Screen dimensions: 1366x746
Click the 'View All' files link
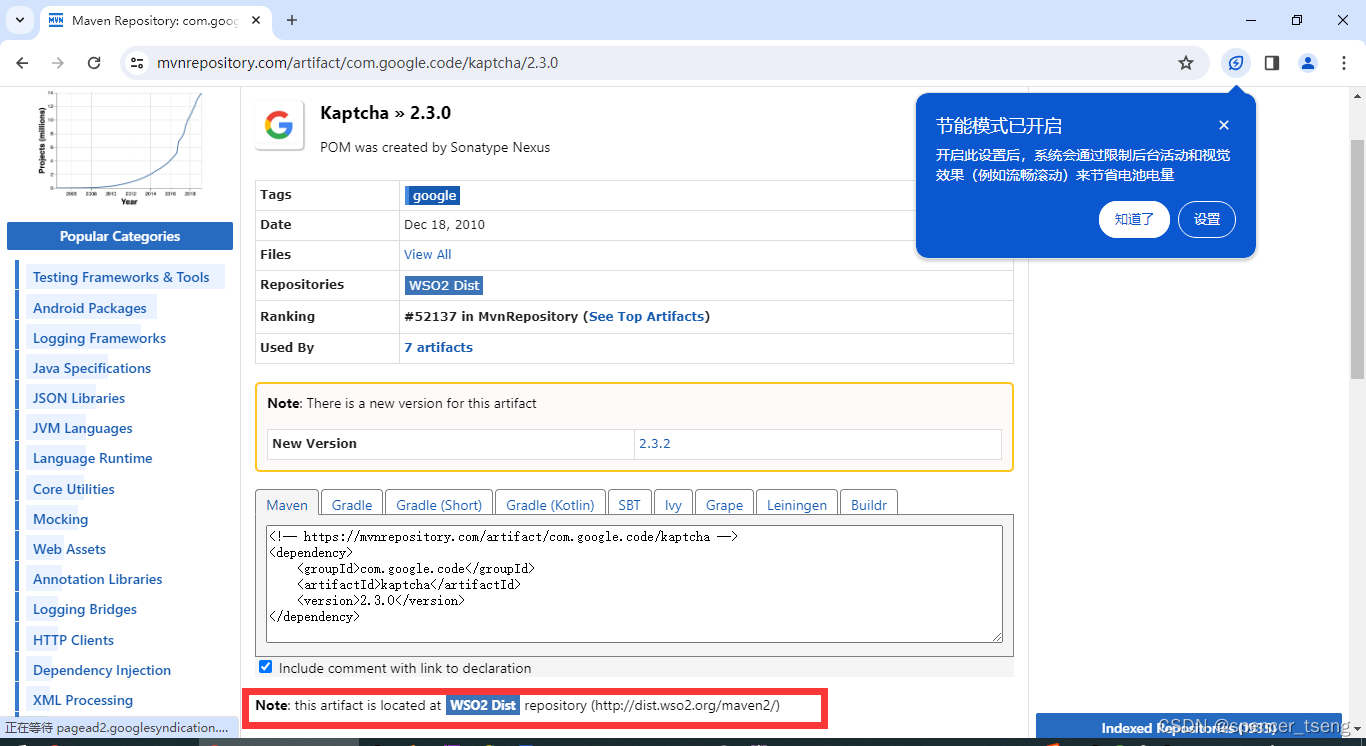point(427,254)
